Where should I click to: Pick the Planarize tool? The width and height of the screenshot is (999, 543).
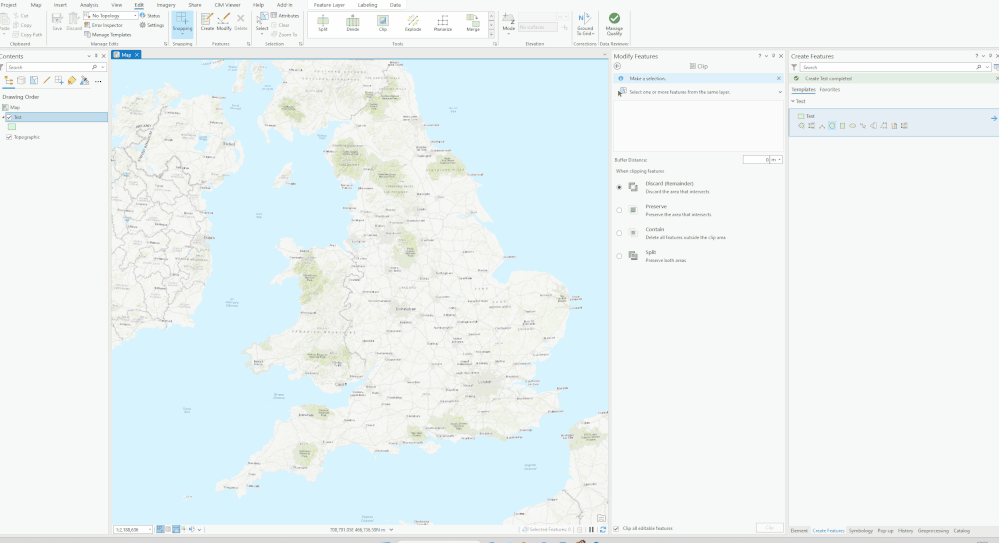click(x=443, y=24)
